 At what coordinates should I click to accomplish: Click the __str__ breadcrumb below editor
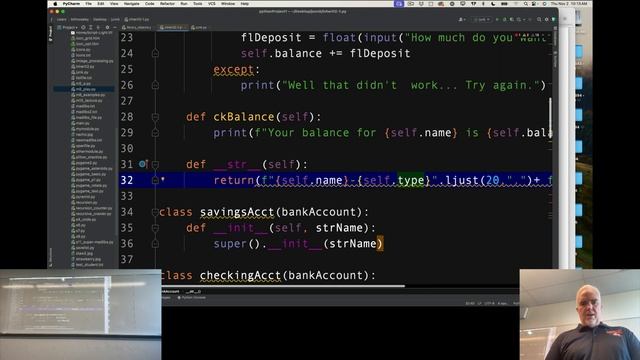pos(193,291)
